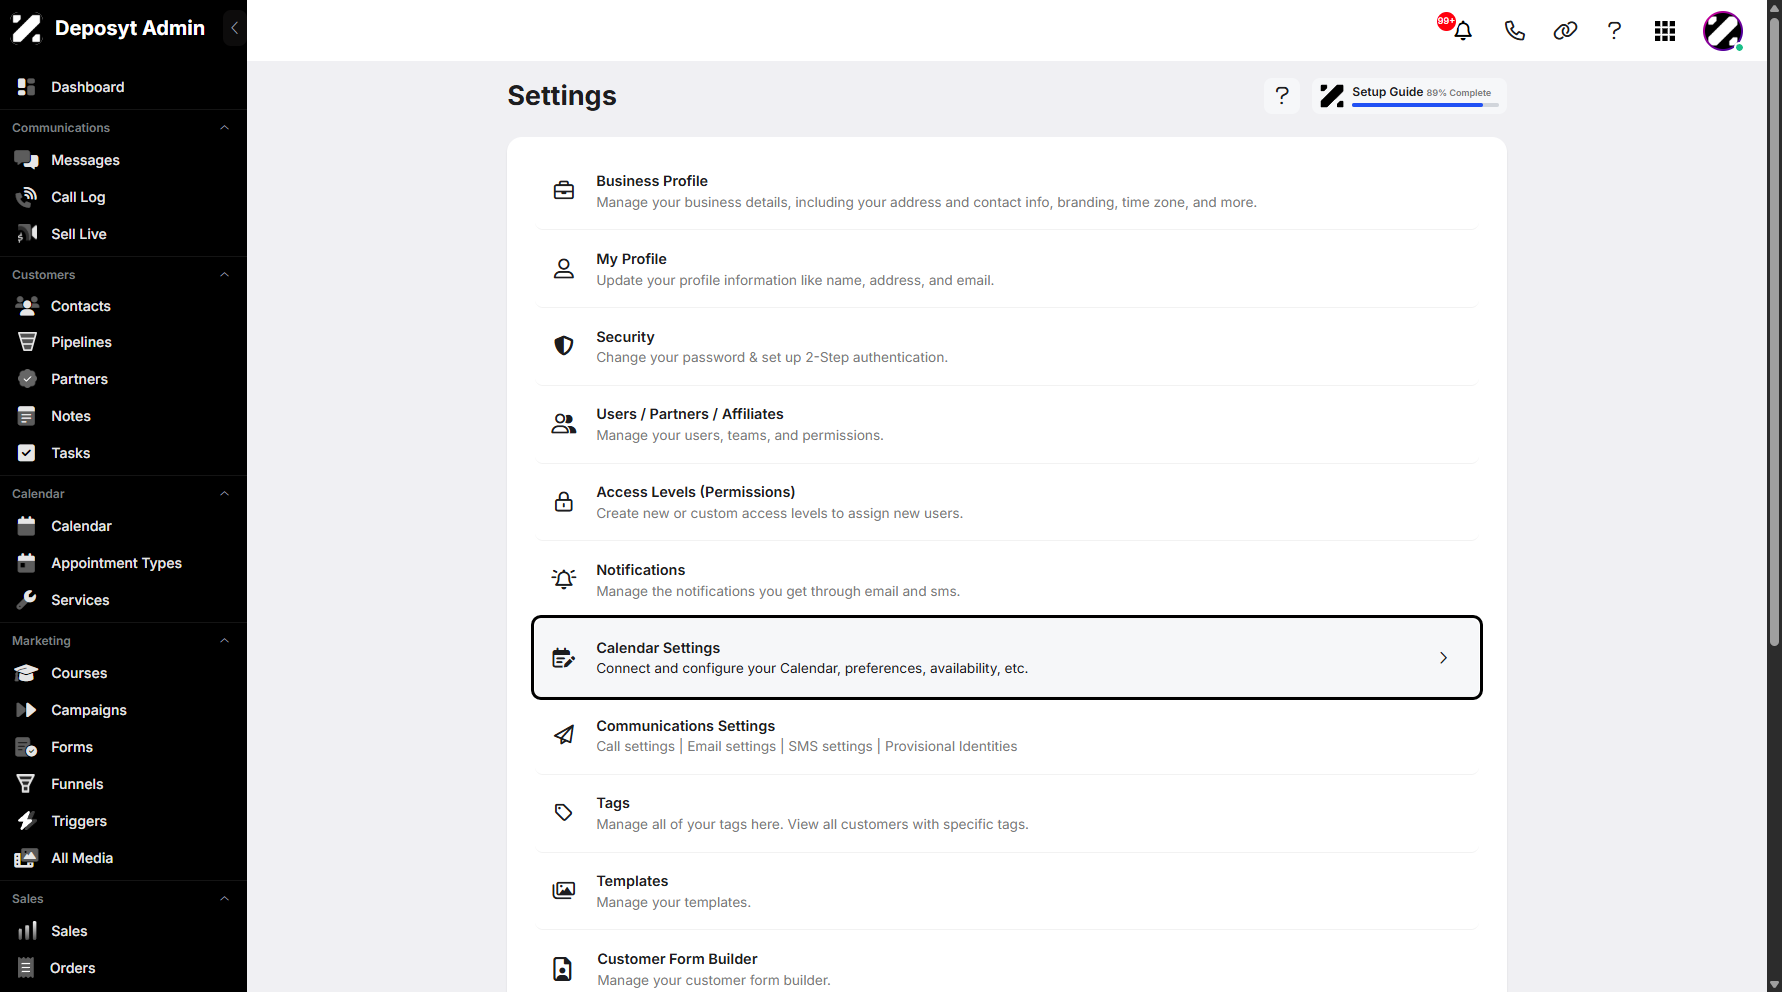Click the Setup Guide progress bar

[x=1425, y=105]
